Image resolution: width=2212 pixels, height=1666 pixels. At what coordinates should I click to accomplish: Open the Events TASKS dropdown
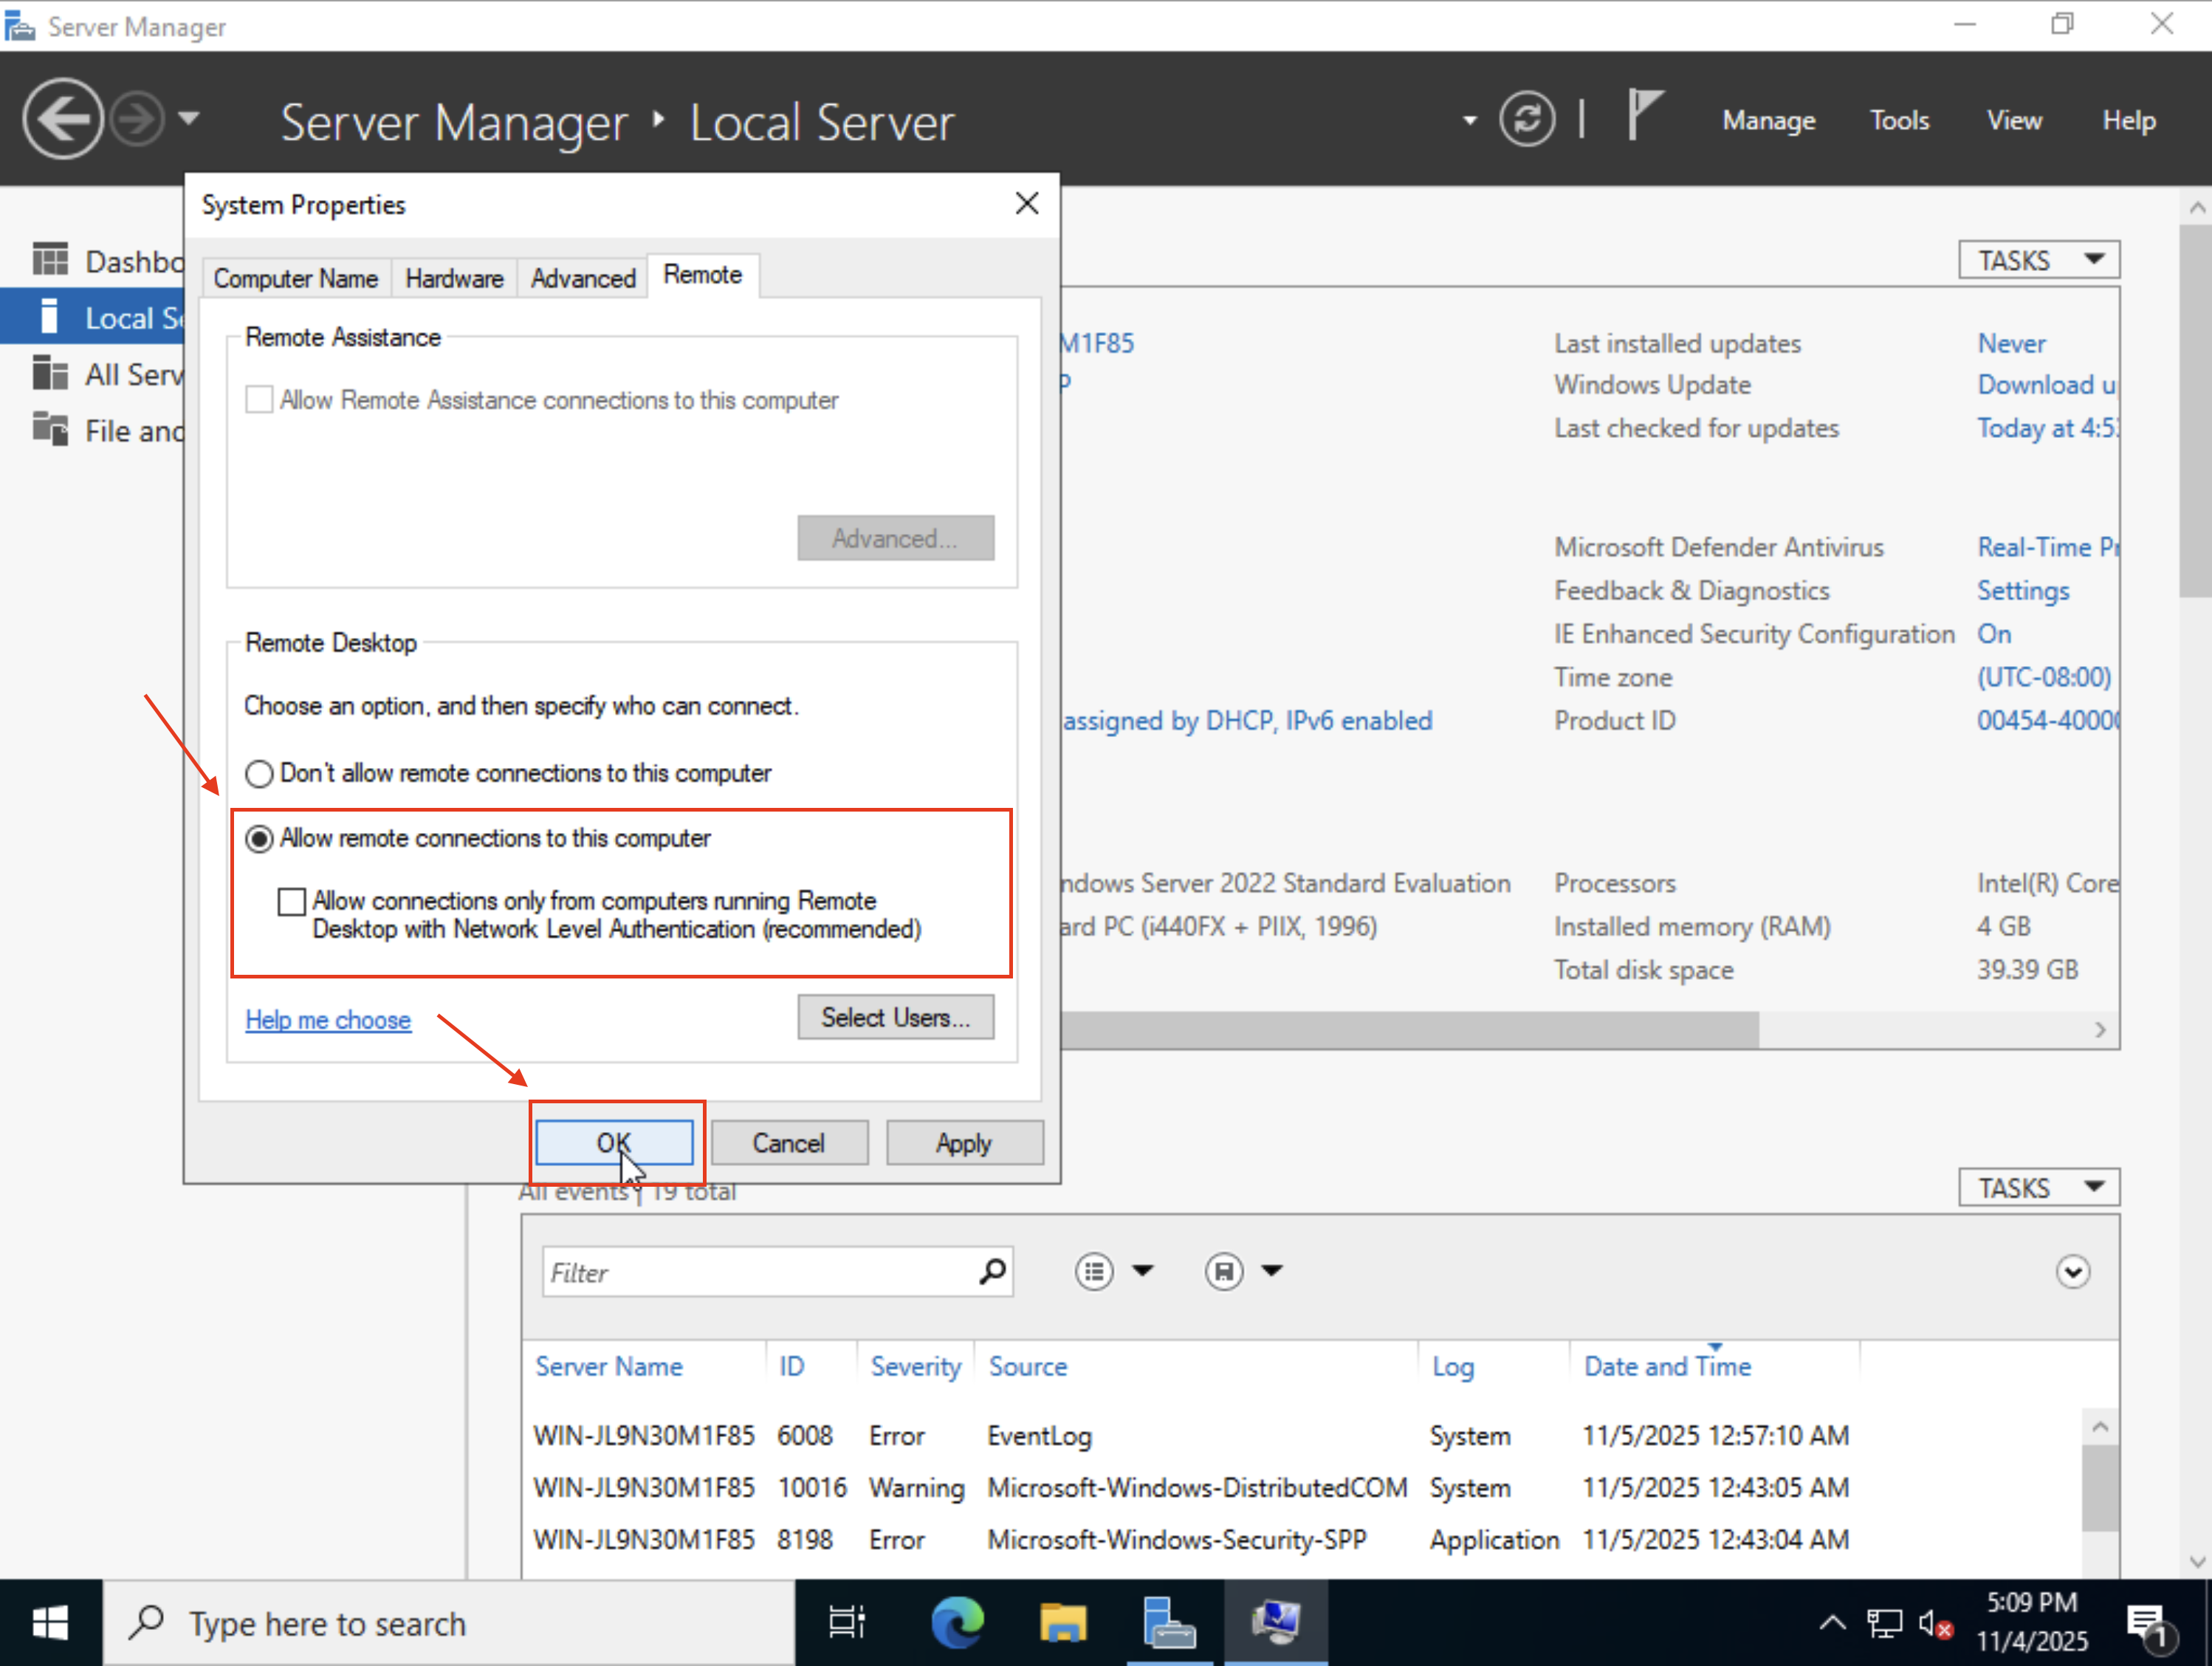click(x=2038, y=1186)
